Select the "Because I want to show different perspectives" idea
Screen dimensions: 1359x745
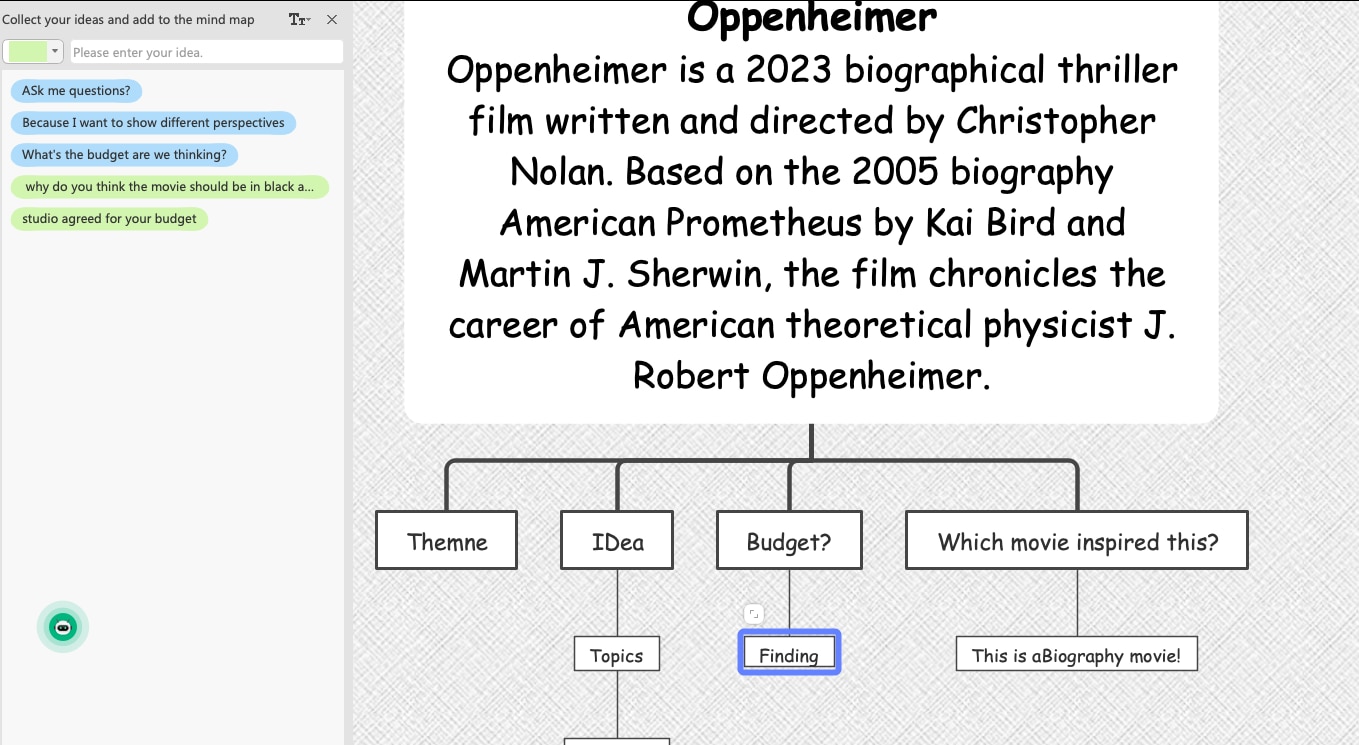[153, 123]
